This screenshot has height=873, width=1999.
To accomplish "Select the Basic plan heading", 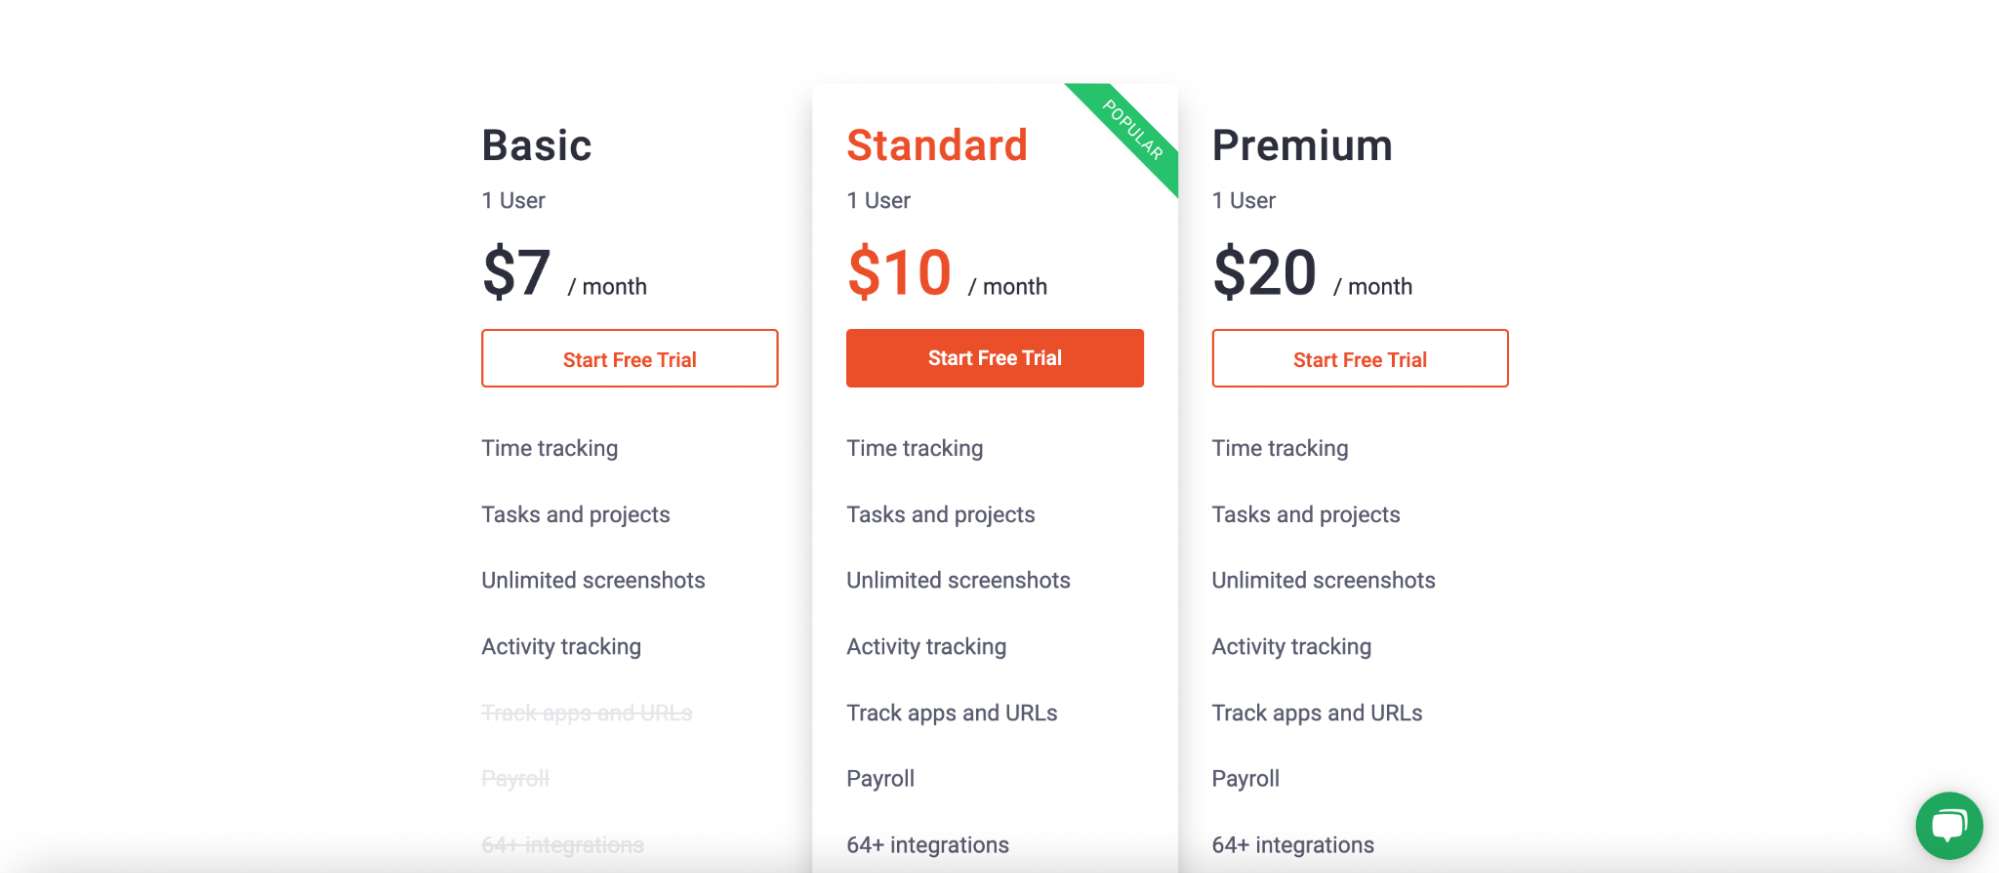I will [x=536, y=144].
